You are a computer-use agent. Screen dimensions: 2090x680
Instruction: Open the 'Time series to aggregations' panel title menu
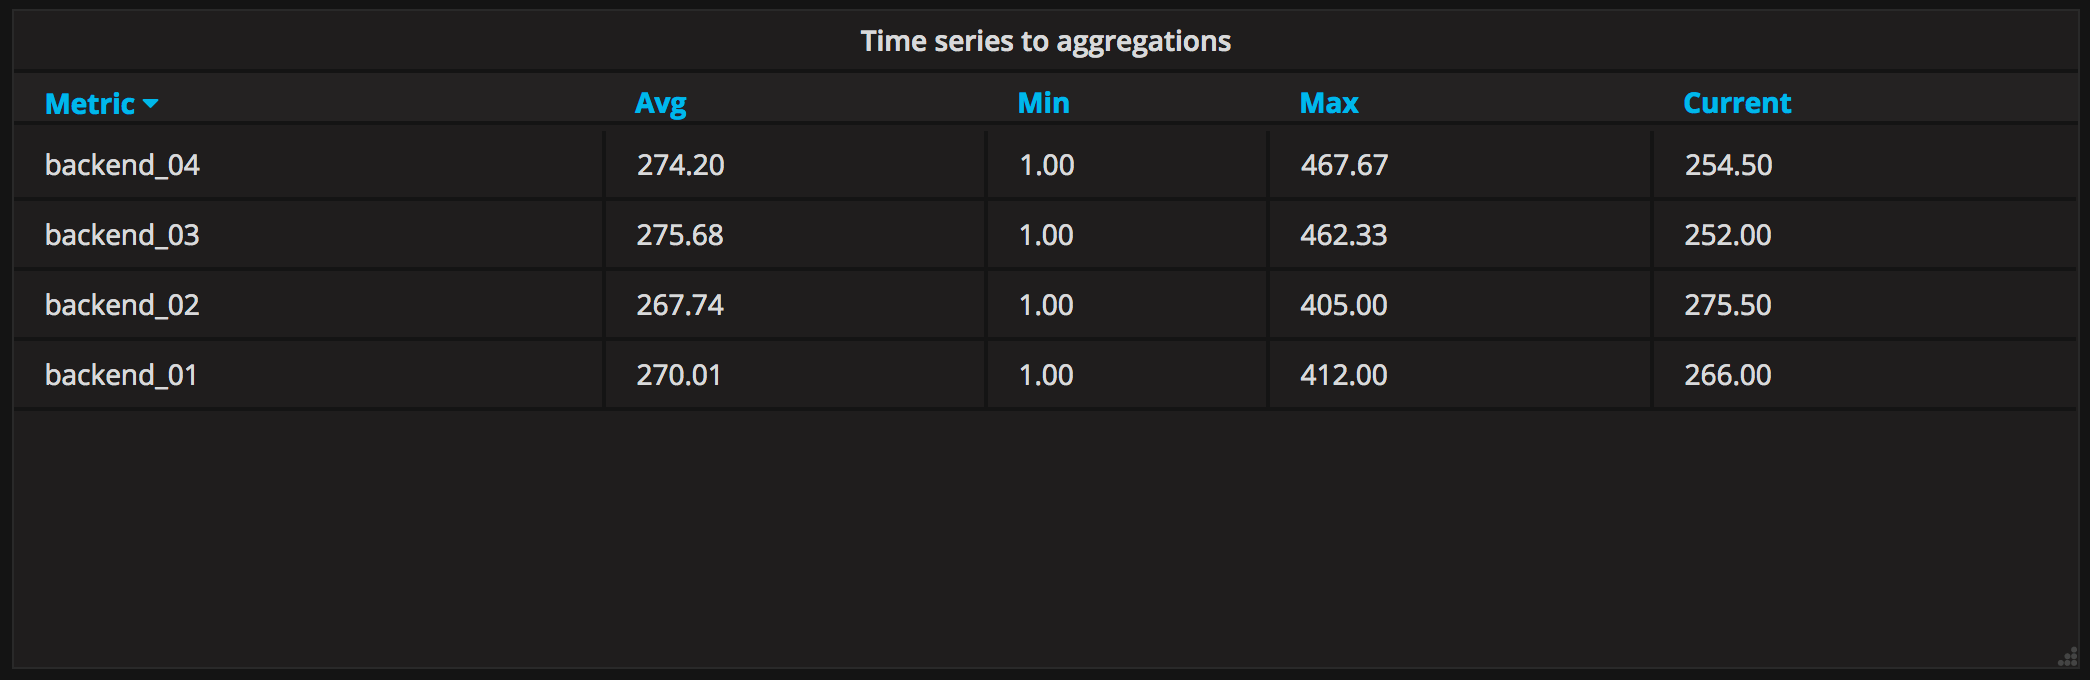coord(1045,41)
